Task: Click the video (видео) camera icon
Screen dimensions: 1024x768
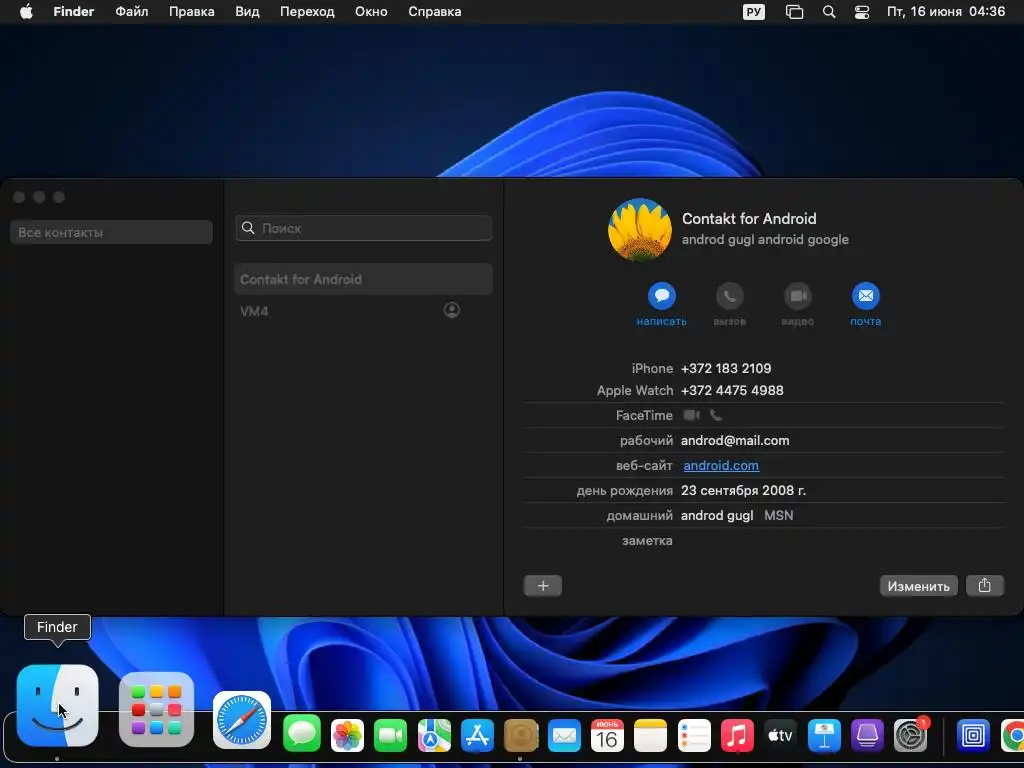Action: [x=797, y=296]
